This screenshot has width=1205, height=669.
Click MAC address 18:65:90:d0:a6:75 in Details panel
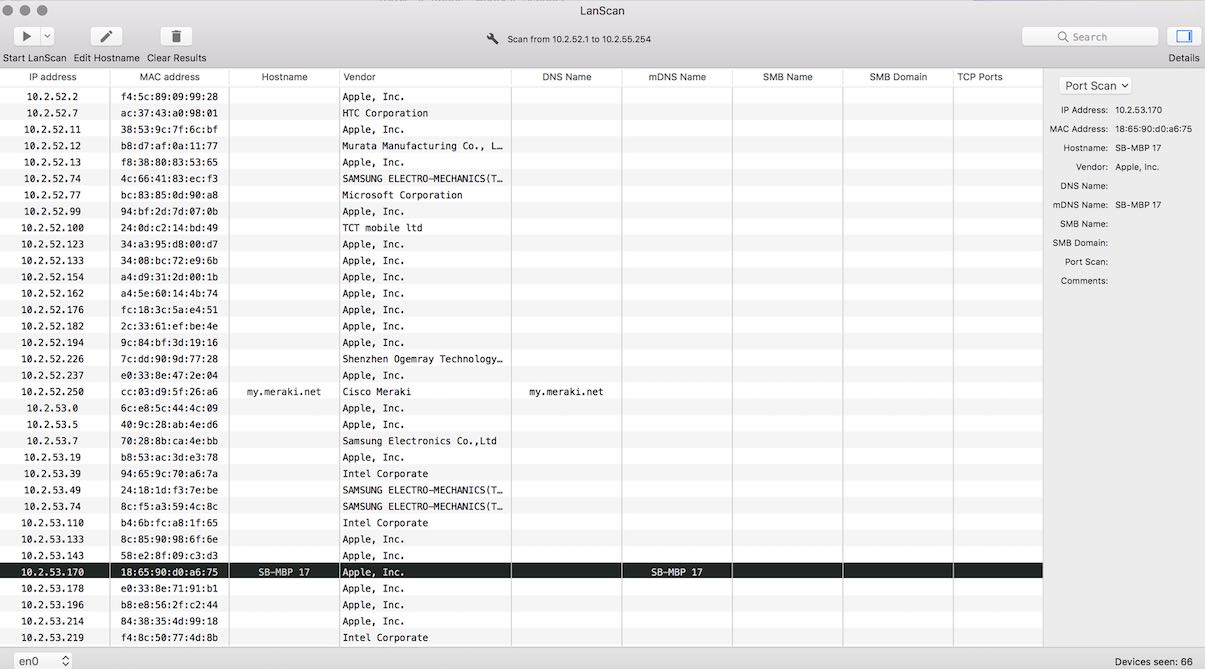pyautogui.click(x=1153, y=129)
